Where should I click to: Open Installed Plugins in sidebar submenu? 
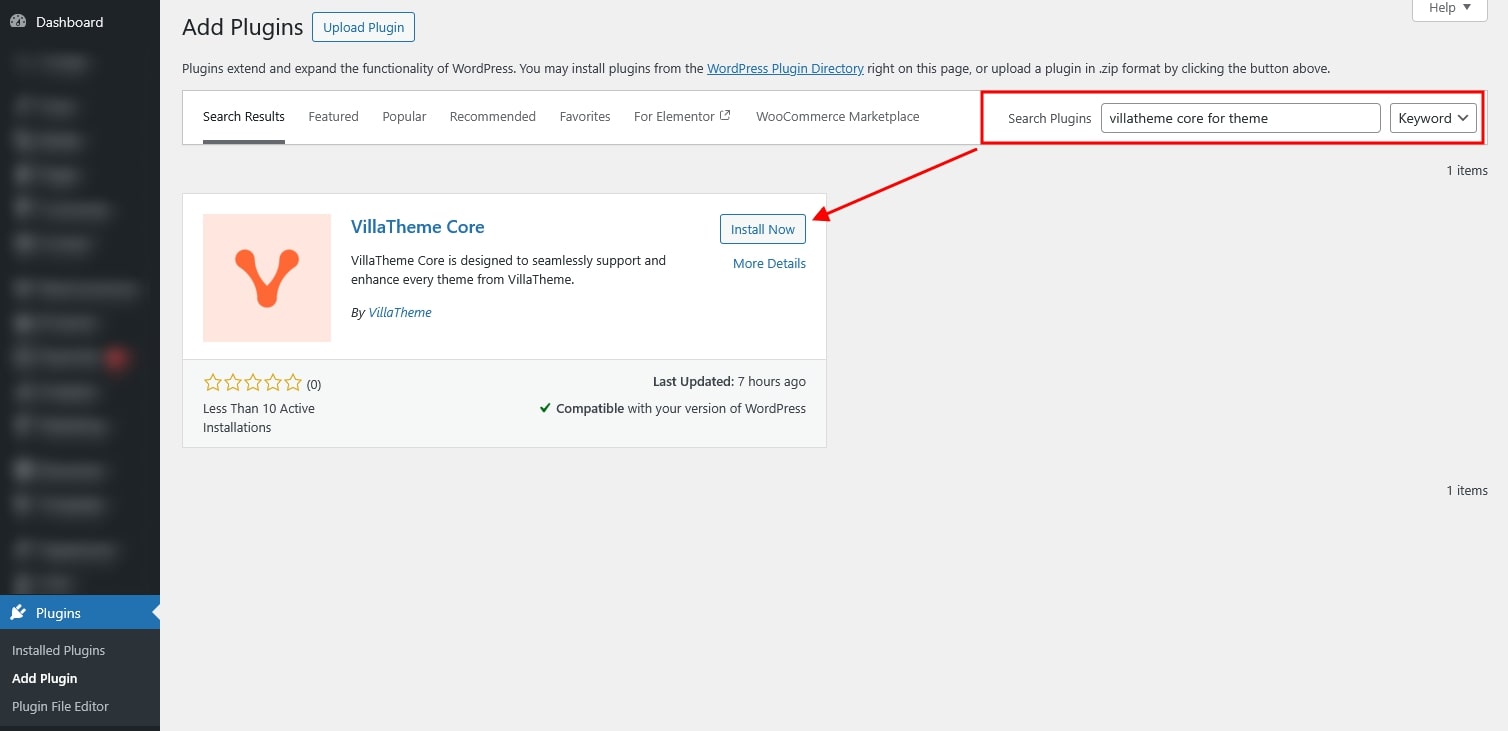point(58,651)
